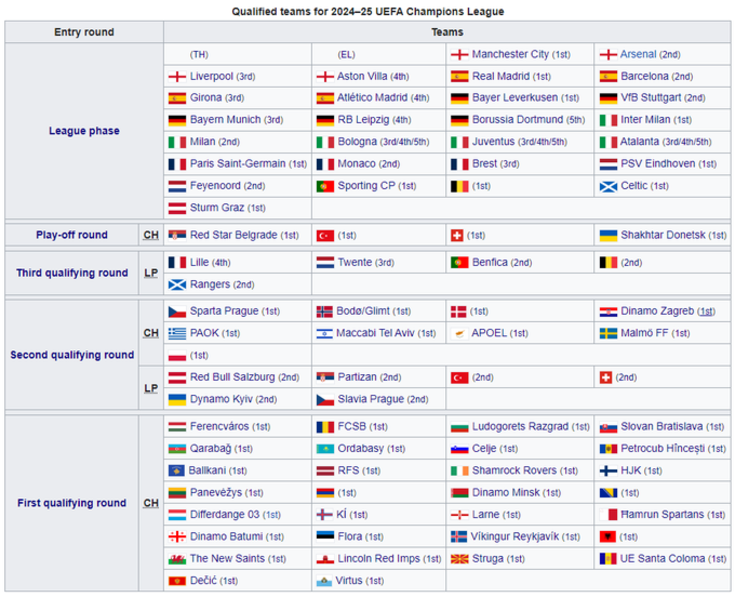Click Germany flag beside Bayern Munich
Viewport: 735px width, 597px height.
pyautogui.click(x=177, y=120)
